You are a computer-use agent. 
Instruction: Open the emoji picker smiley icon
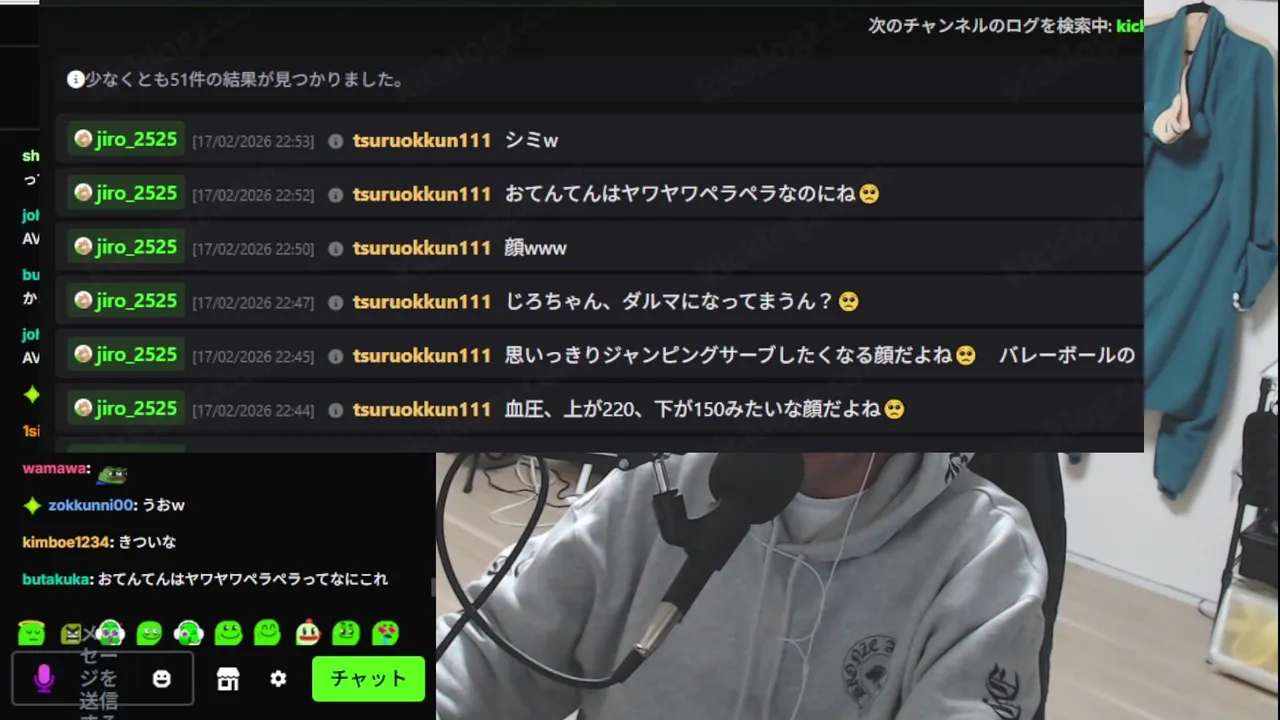pos(162,679)
